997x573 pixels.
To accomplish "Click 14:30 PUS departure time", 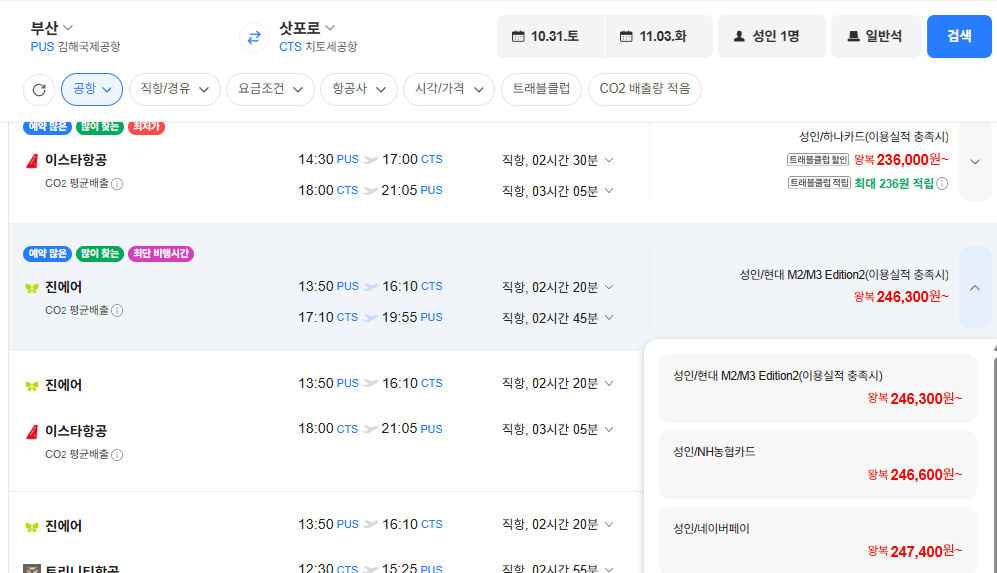I will tap(328, 159).
